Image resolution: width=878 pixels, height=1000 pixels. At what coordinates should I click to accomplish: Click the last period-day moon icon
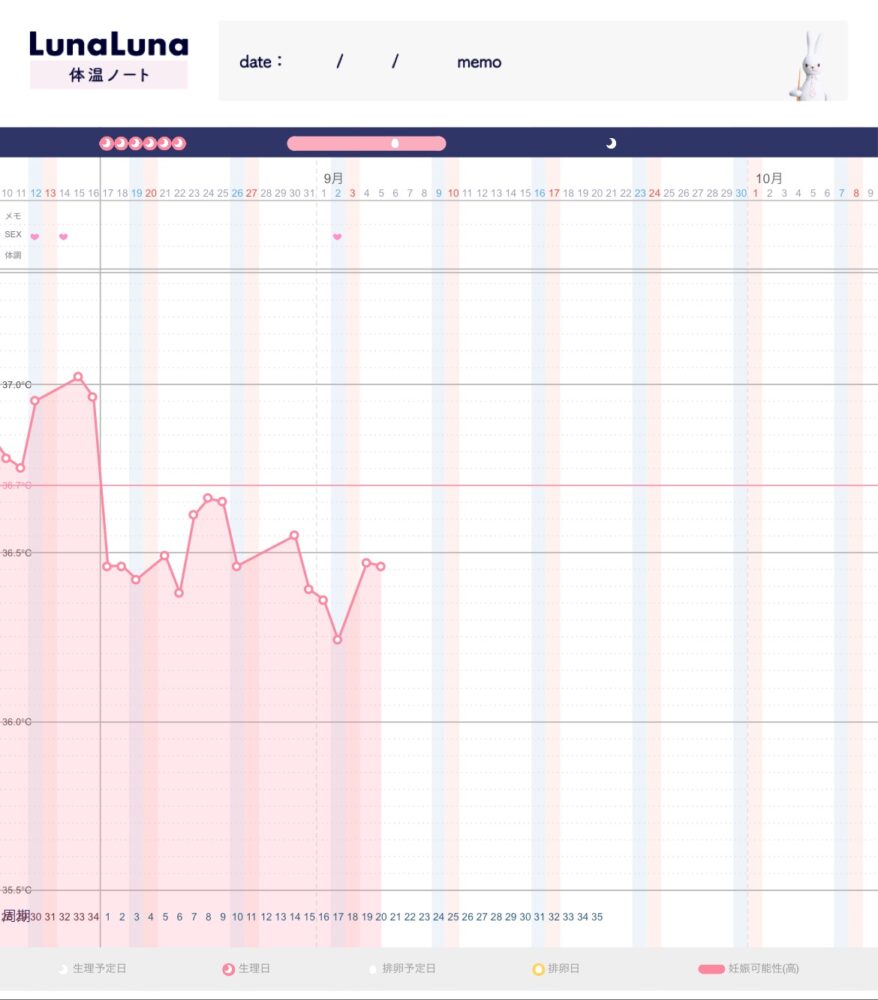coord(179,143)
